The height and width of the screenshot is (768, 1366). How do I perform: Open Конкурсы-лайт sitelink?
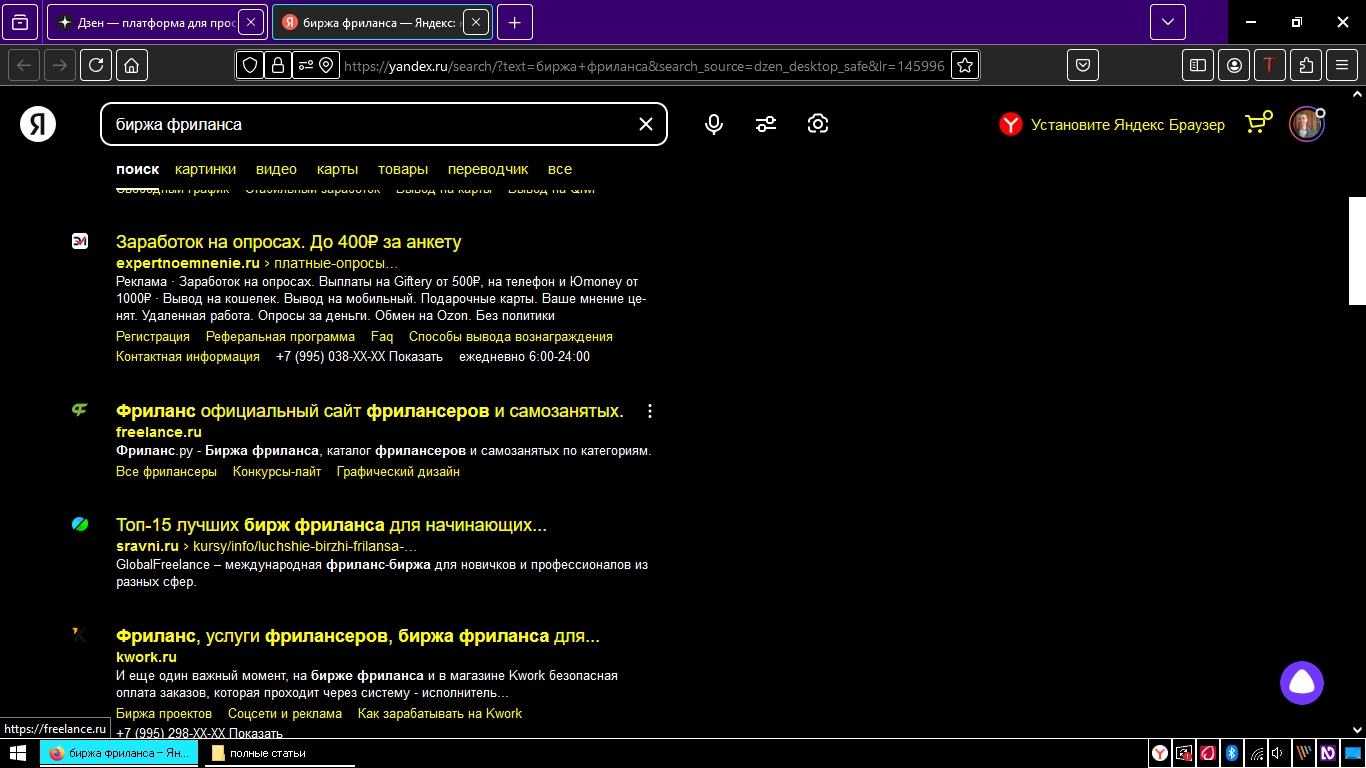277,472
